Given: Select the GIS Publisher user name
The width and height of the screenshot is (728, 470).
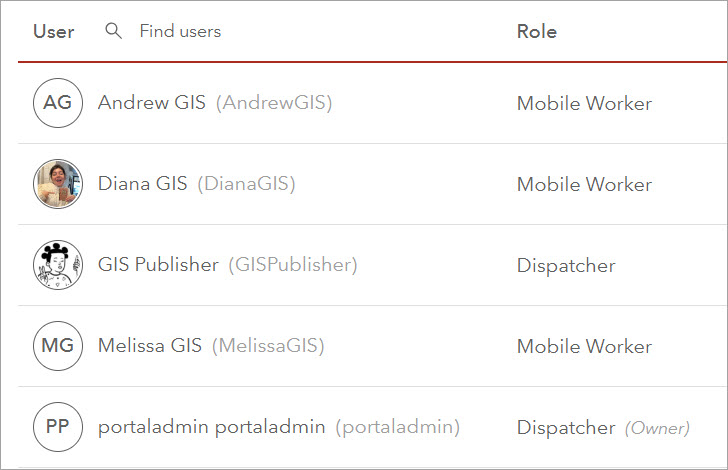Looking at the screenshot, I should point(158,265).
